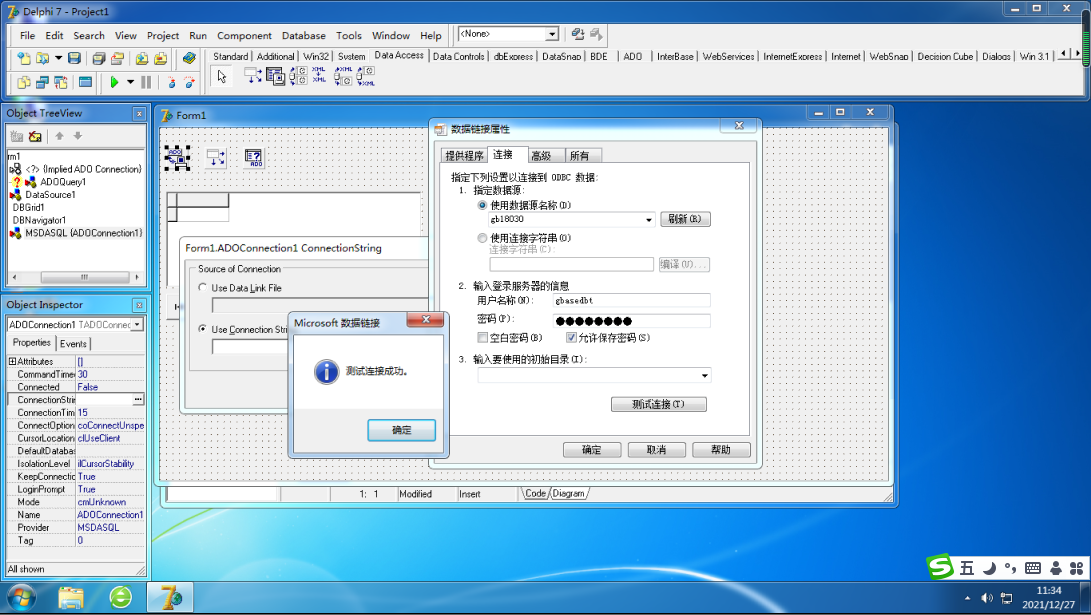This screenshot has height=615, width=1091.
Task: Click the Open file toolbar icon
Action: click(x=42, y=58)
